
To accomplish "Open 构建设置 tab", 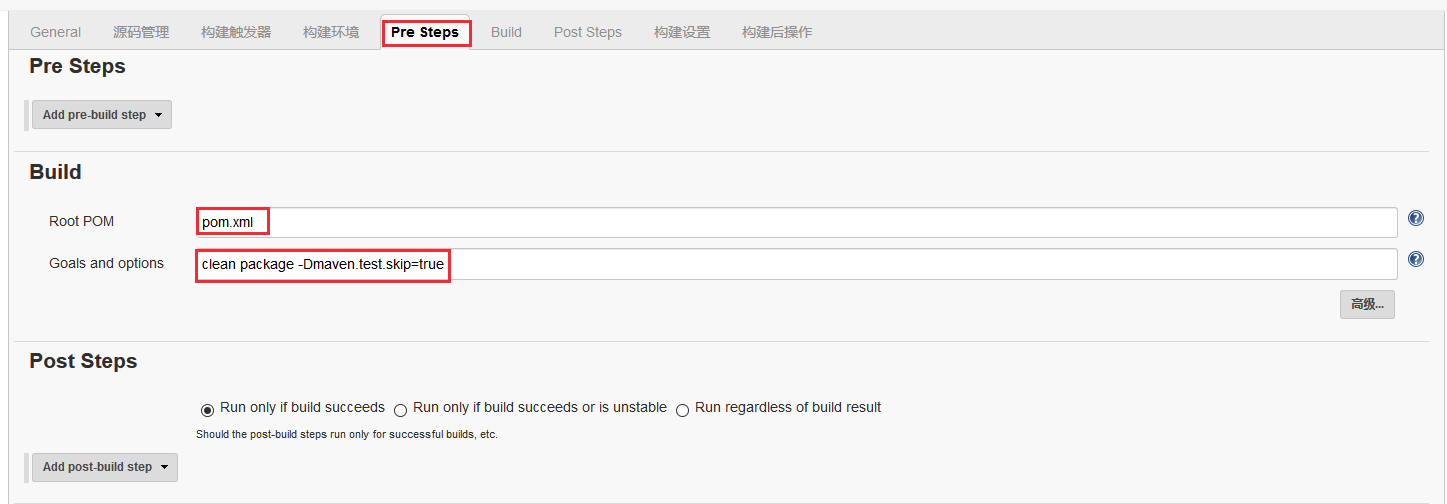I will click(682, 32).
